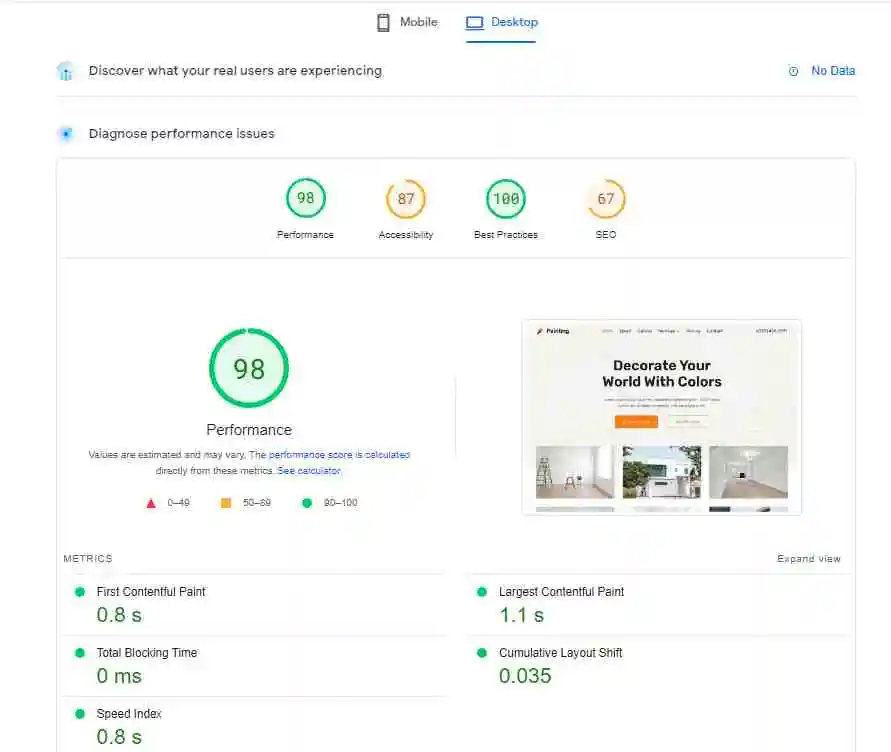Select the SEO 67 score gauge
Image resolution: width=891 pixels, height=752 pixels.
606,199
